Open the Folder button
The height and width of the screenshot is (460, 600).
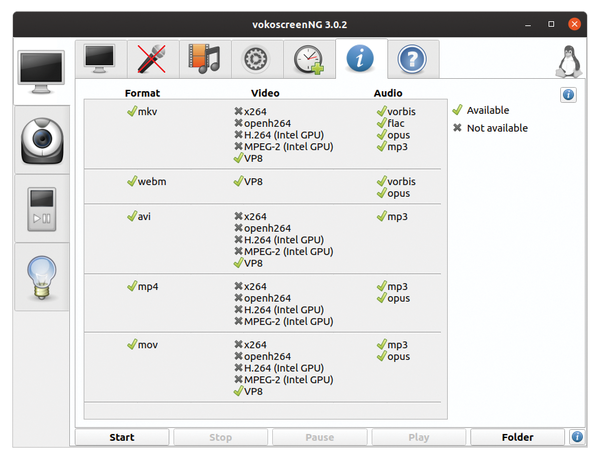tap(517, 437)
